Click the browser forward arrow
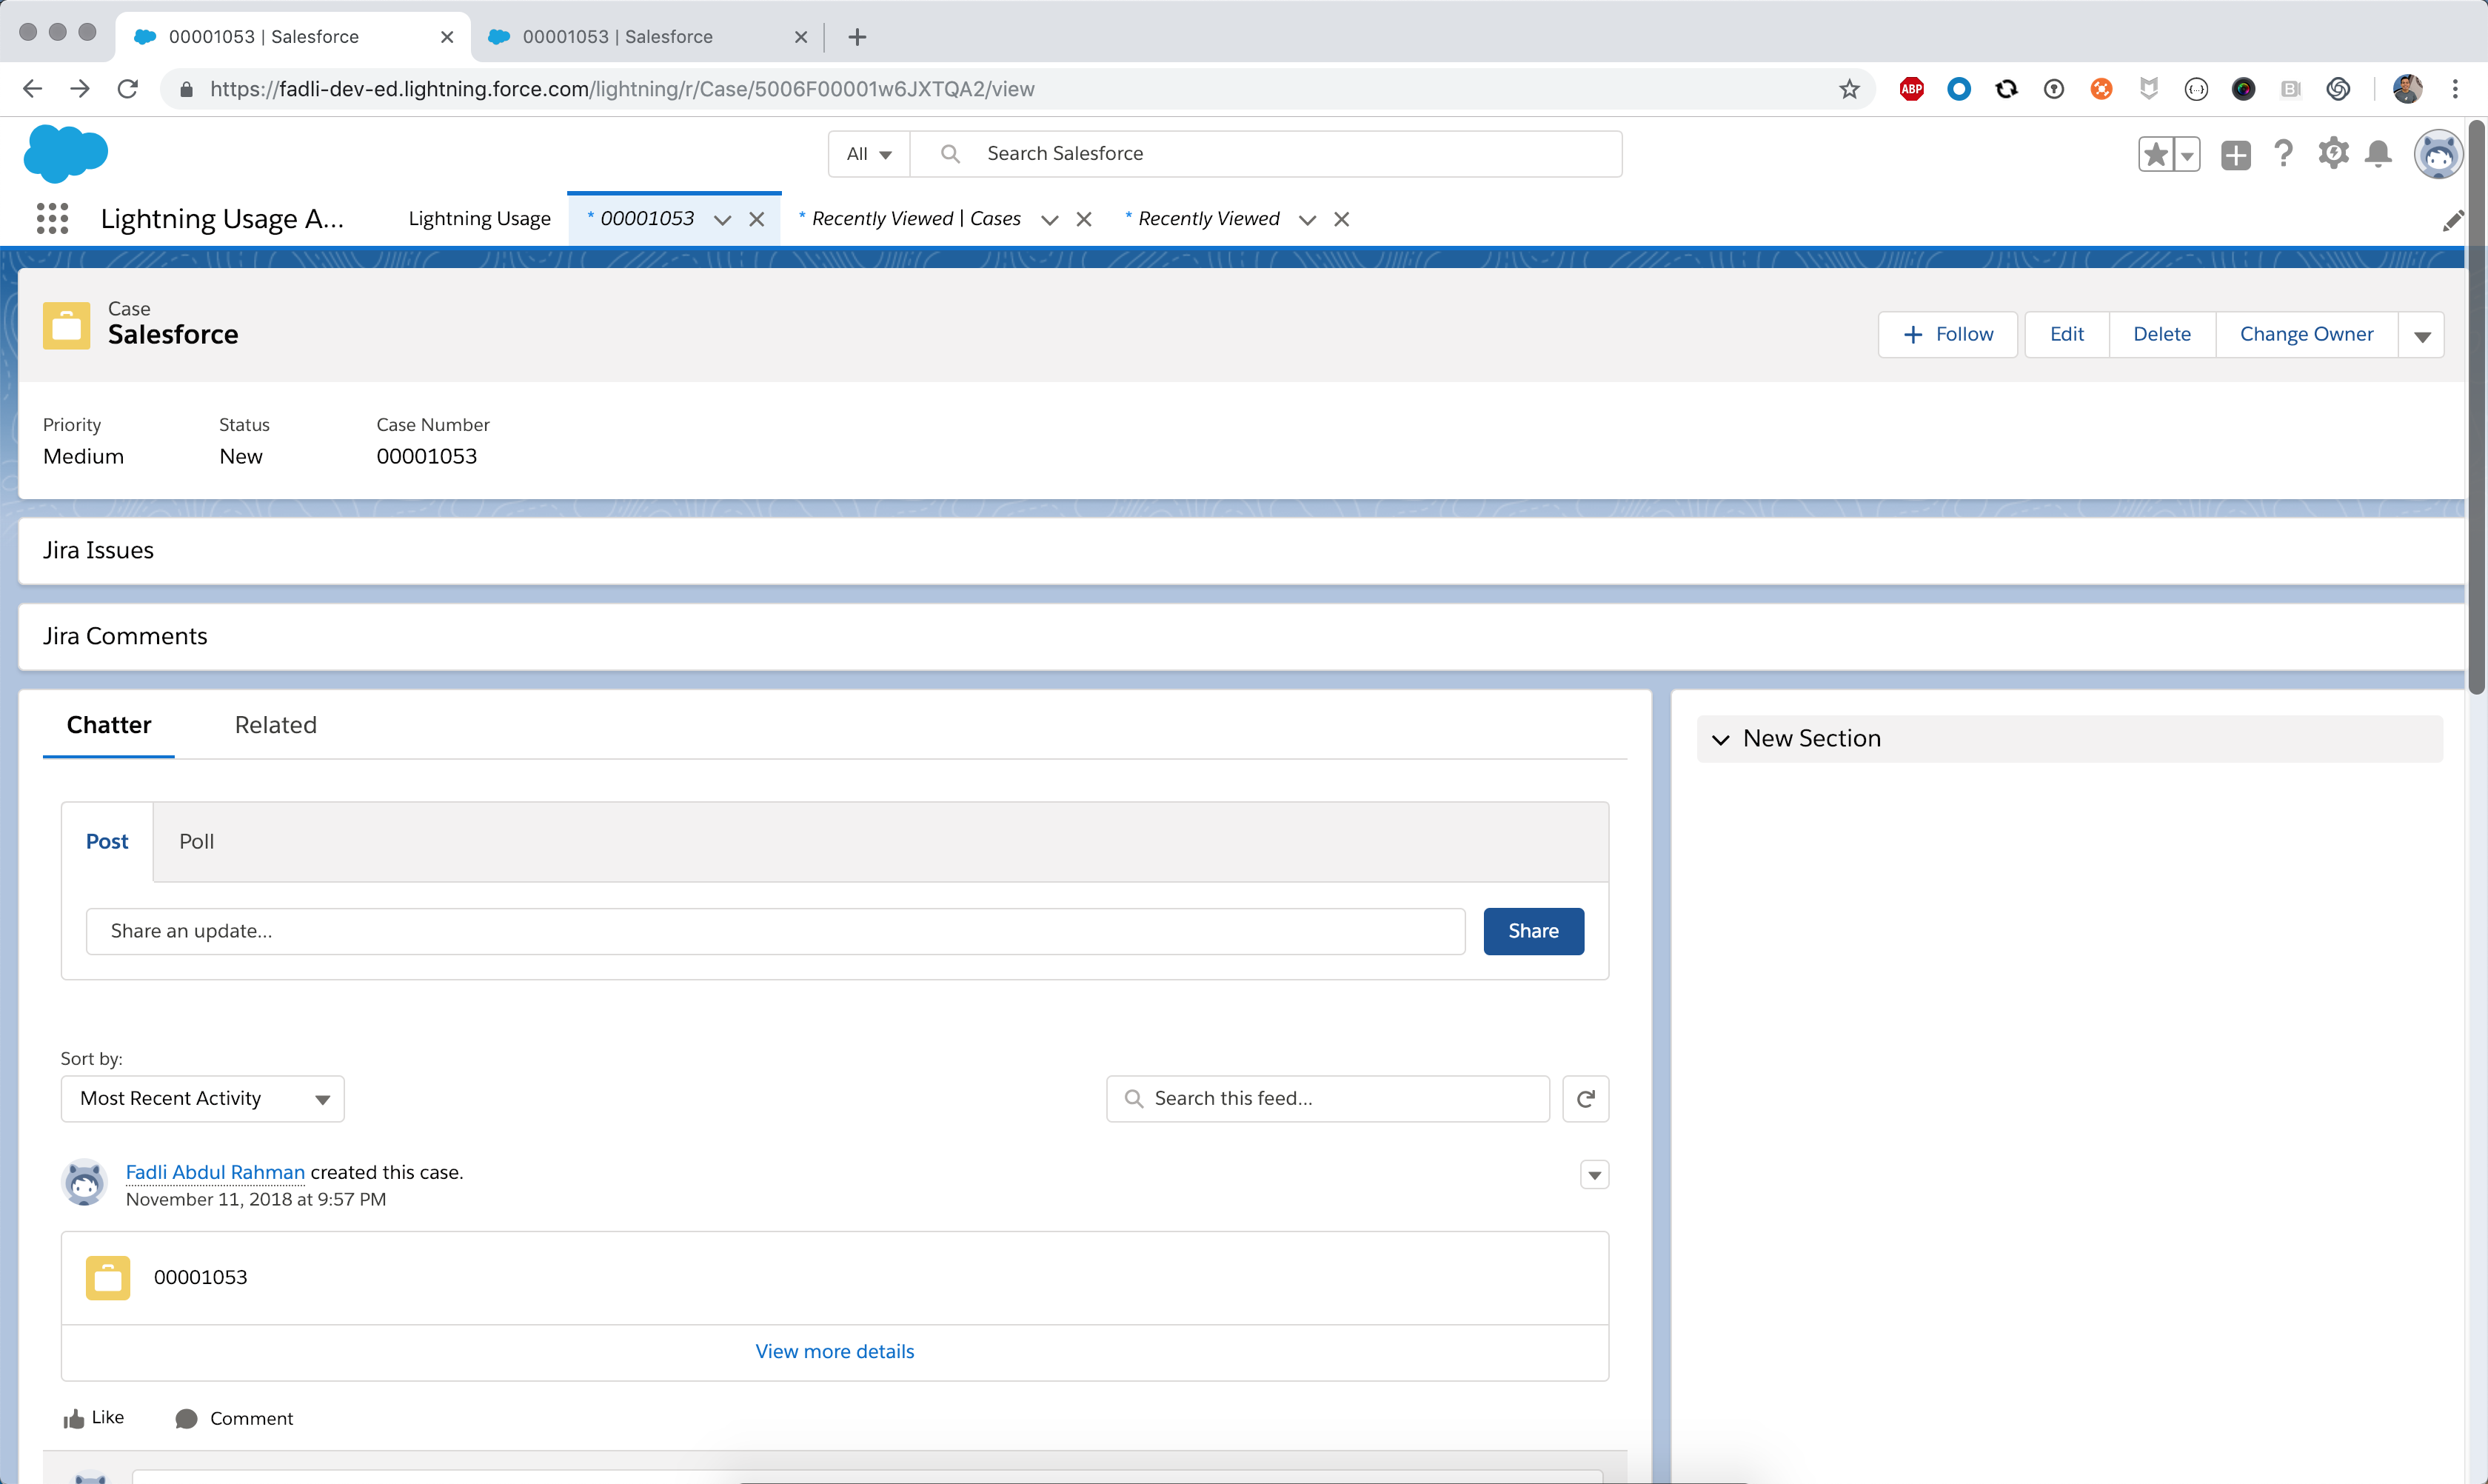This screenshot has width=2488, height=1484. (x=80, y=89)
